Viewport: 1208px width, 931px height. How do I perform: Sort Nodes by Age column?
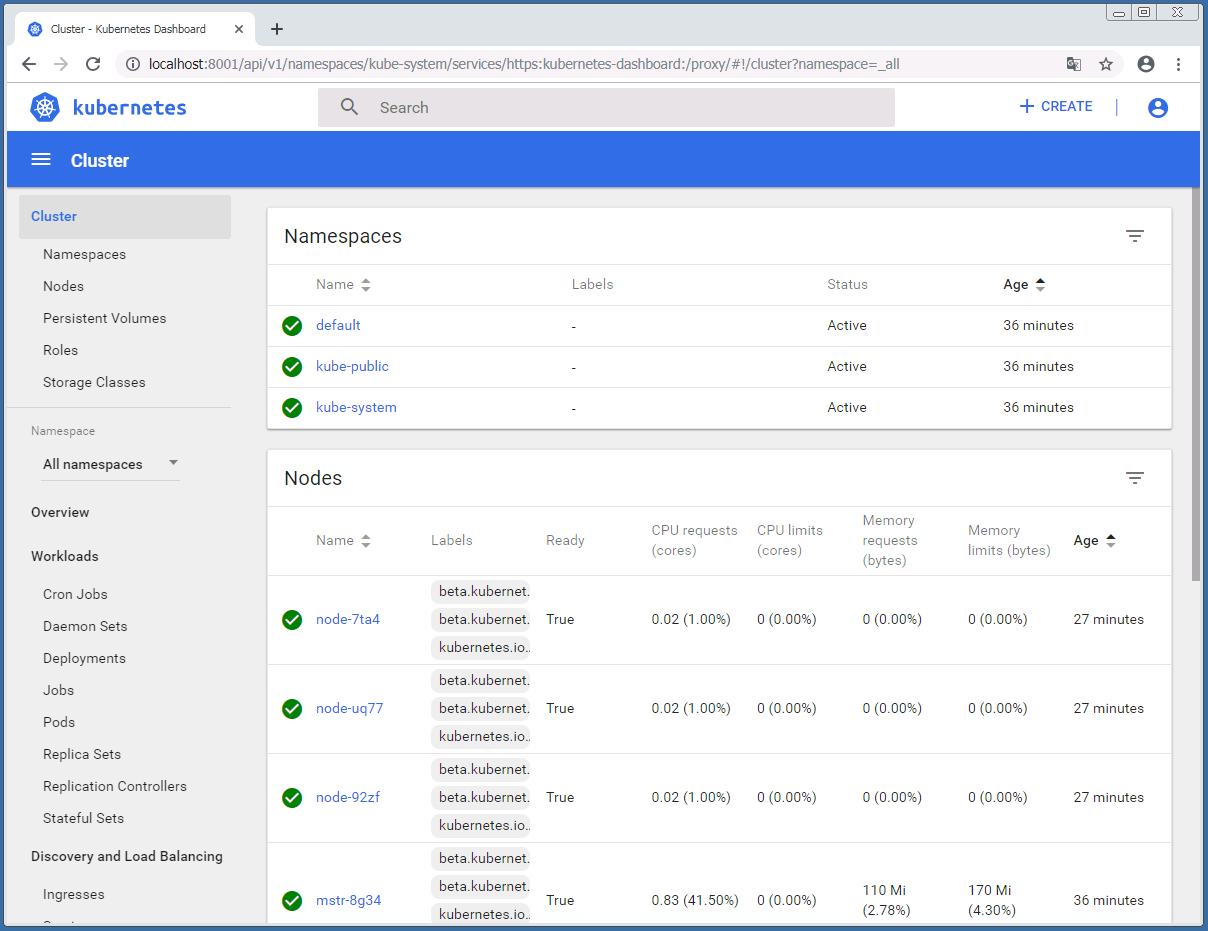1094,541
